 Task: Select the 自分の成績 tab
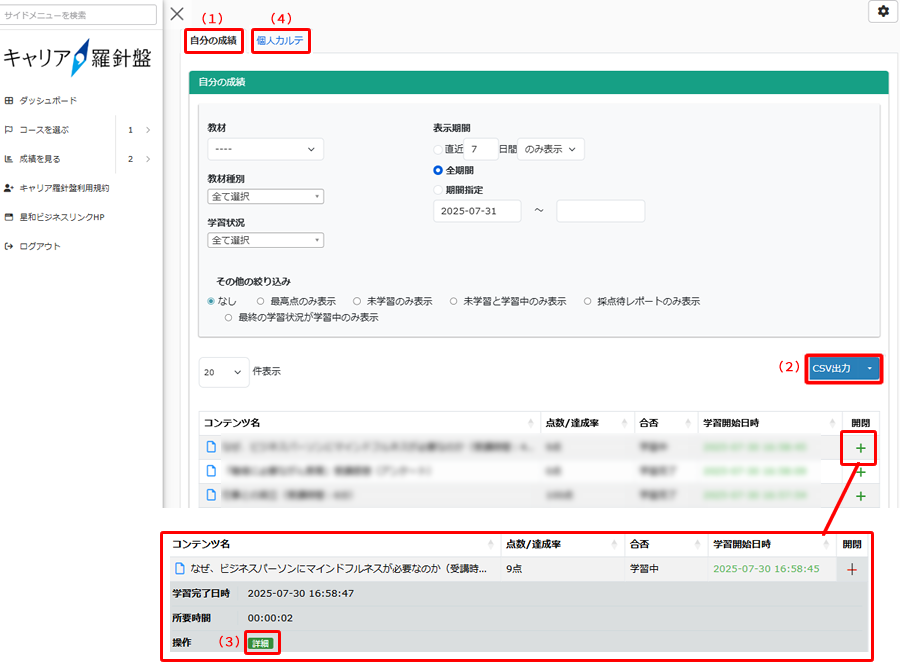(x=213, y=41)
